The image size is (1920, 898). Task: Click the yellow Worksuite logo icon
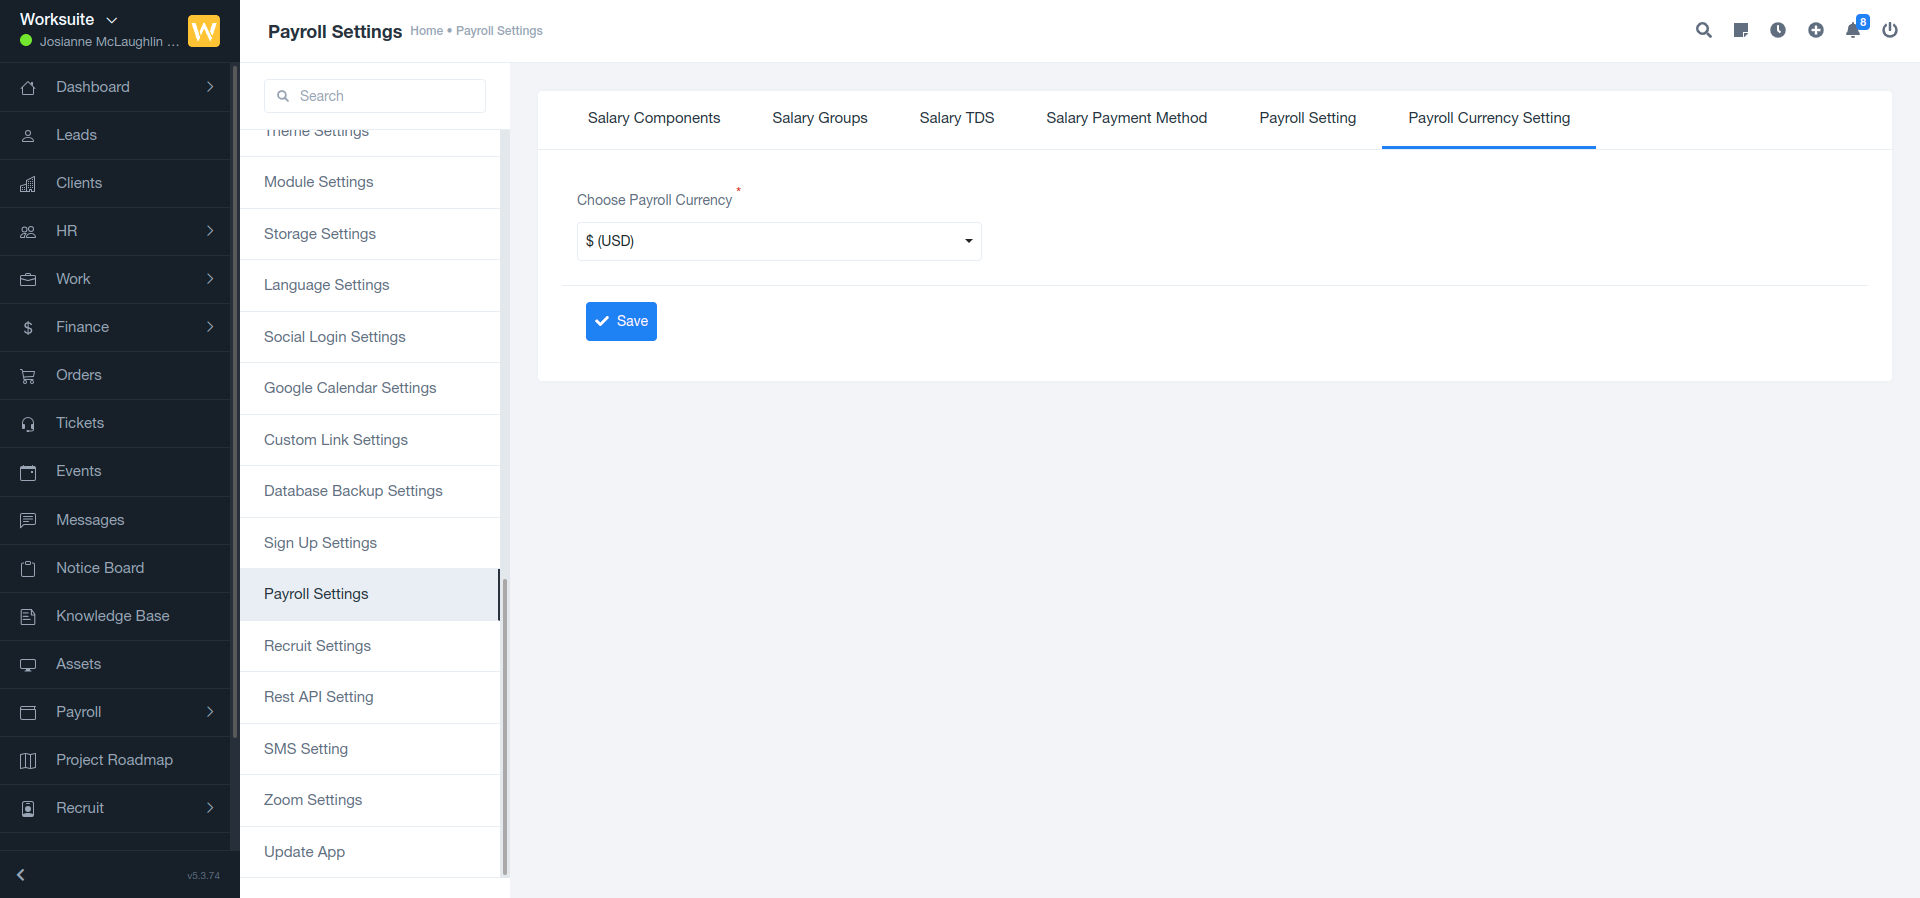tap(204, 31)
